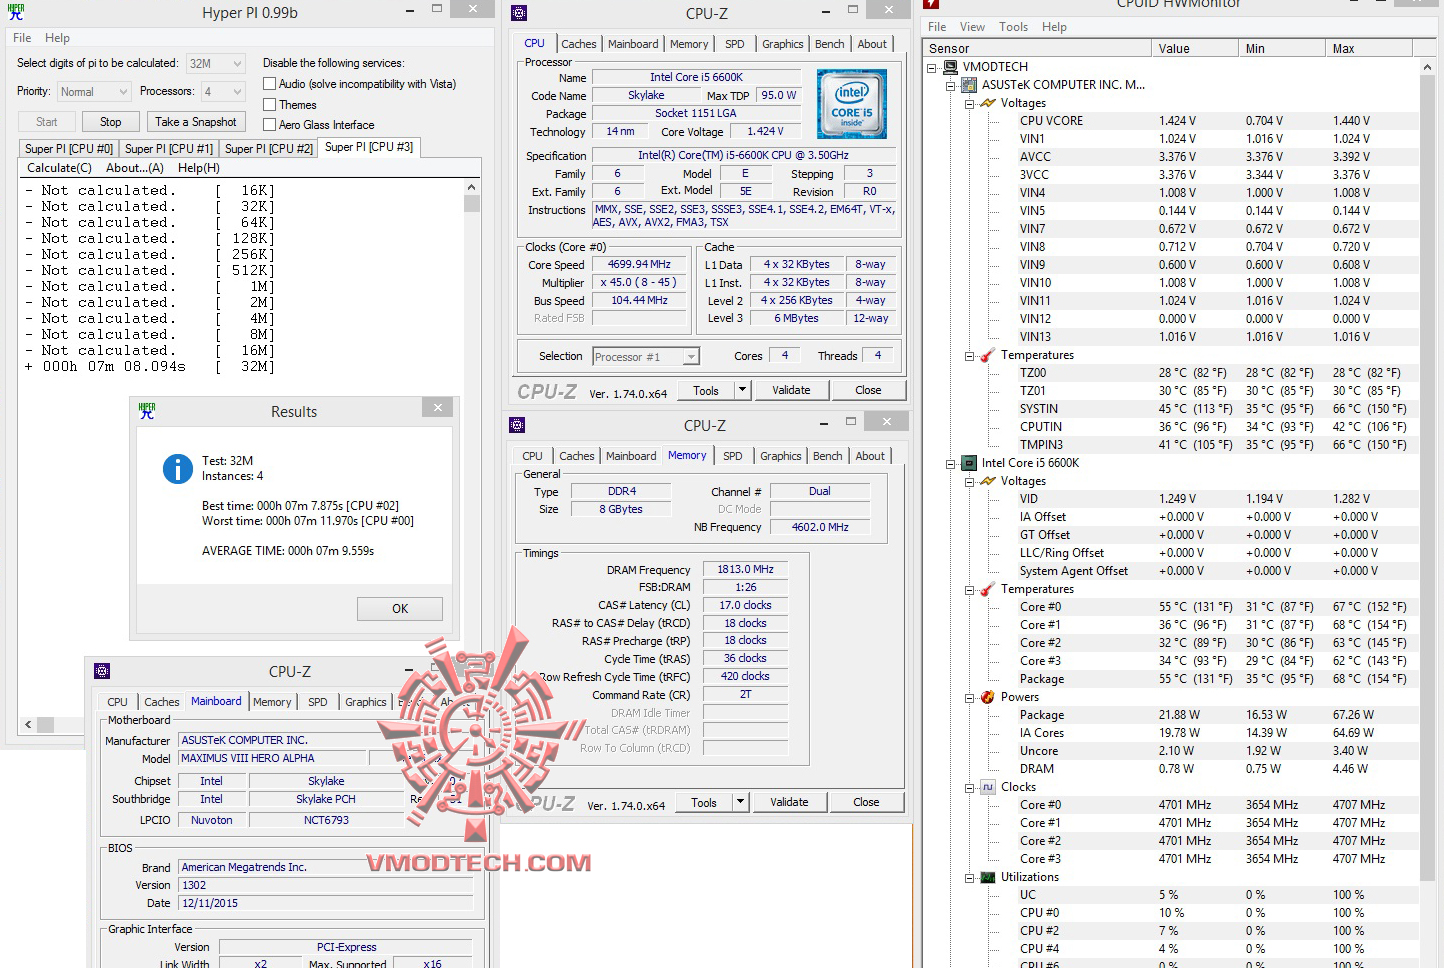Viewport: 1444px width, 968px height.
Task: Click the Powers flame icon
Action: tap(988, 697)
